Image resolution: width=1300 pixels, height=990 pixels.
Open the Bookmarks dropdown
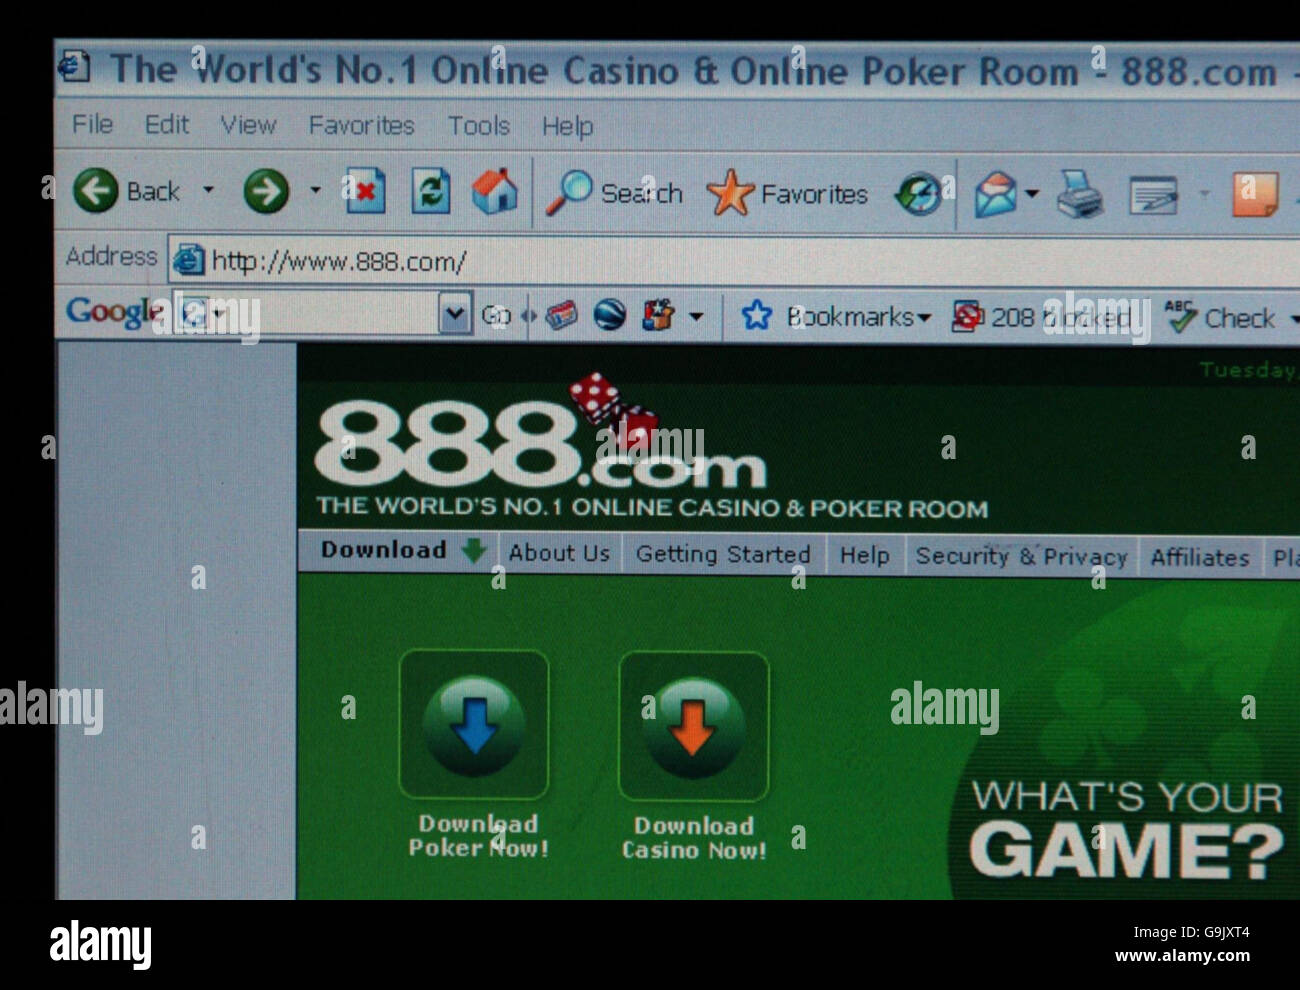coord(836,317)
